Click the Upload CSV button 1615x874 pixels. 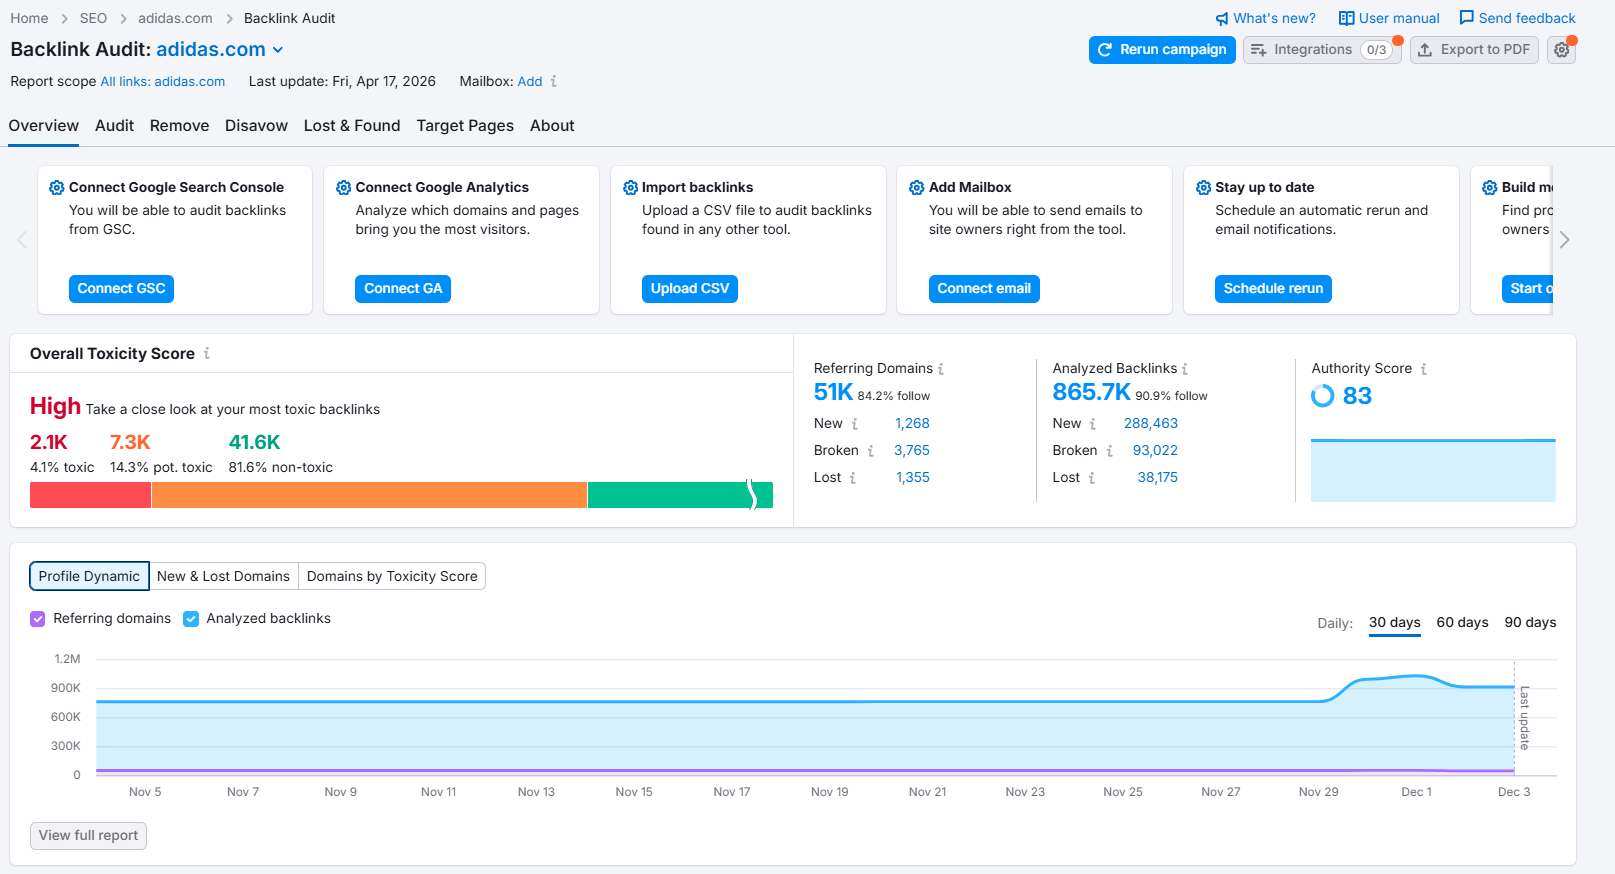coord(690,289)
